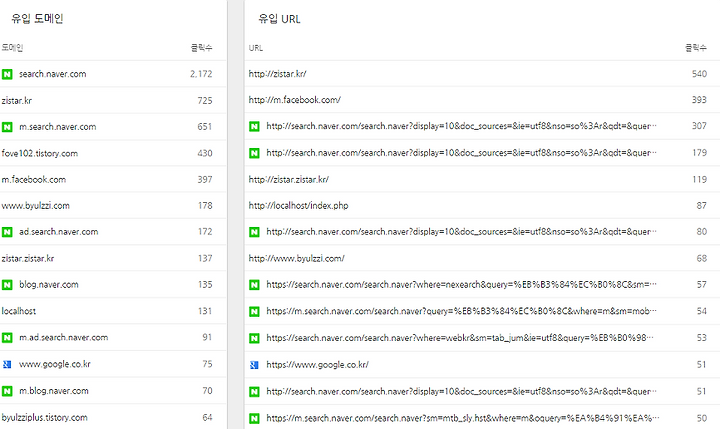The width and height of the screenshot is (720, 429).
Task: Select ad.search.naver.com domain entry
Action: [58, 232]
